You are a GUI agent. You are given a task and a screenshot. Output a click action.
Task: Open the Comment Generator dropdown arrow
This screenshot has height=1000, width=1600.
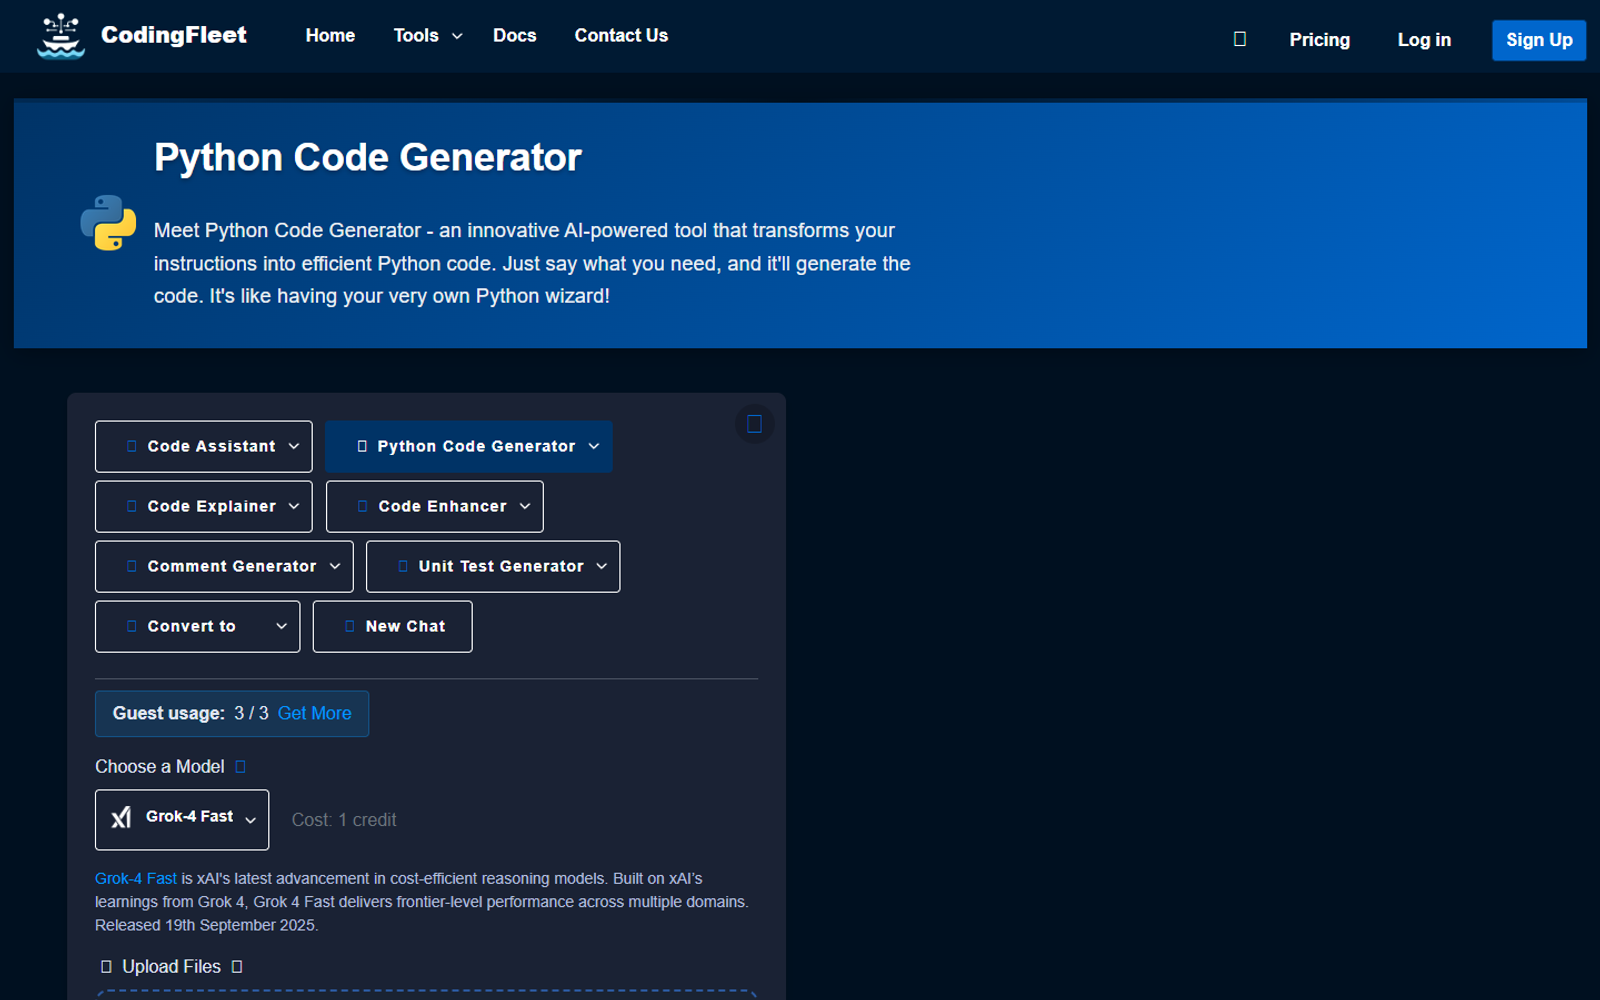click(x=335, y=566)
